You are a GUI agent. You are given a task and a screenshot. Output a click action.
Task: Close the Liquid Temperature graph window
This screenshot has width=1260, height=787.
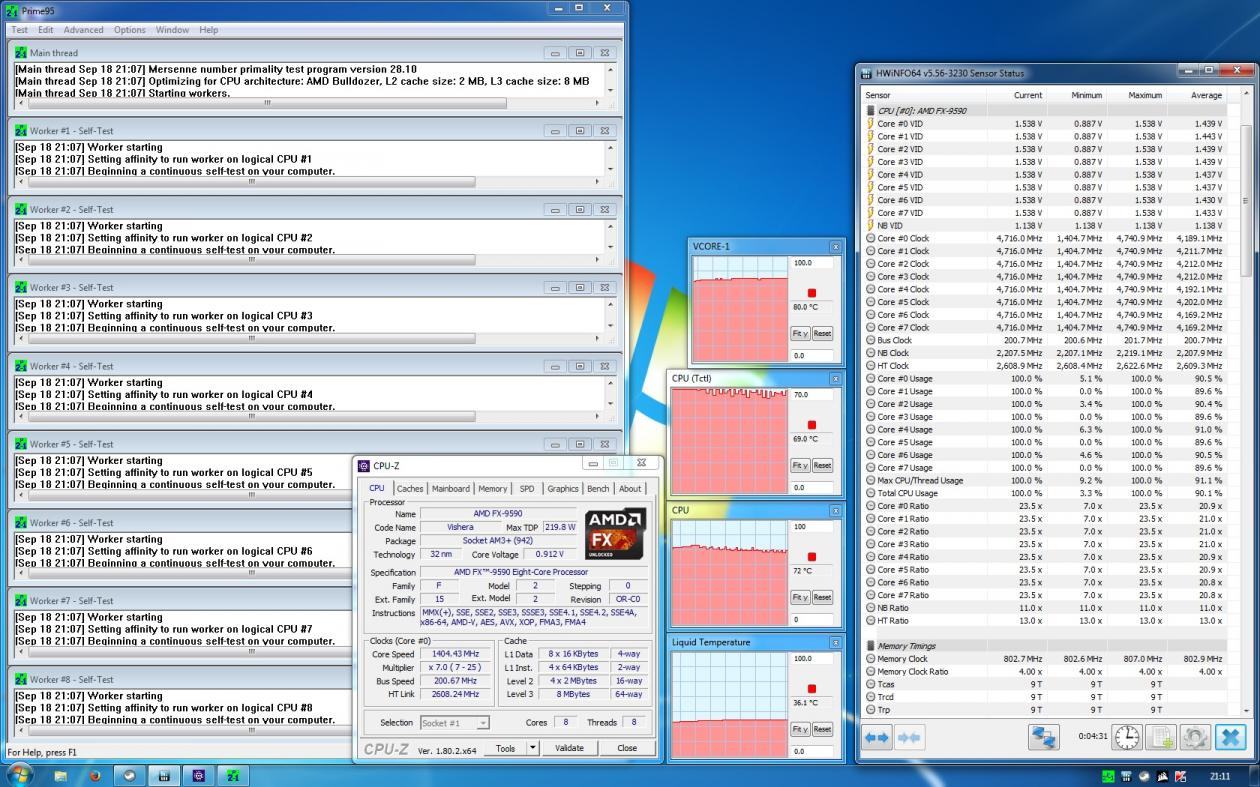pyautogui.click(x=835, y=642)
